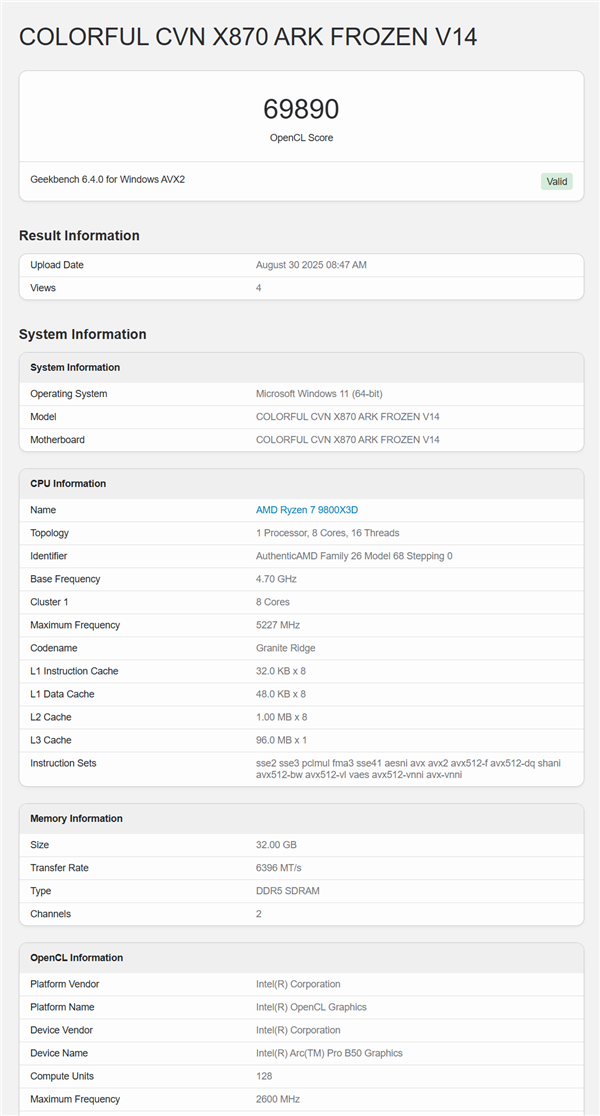The image size is (600, 1116).
Task: Click the System Information section heading
Action: coord(82,334)
